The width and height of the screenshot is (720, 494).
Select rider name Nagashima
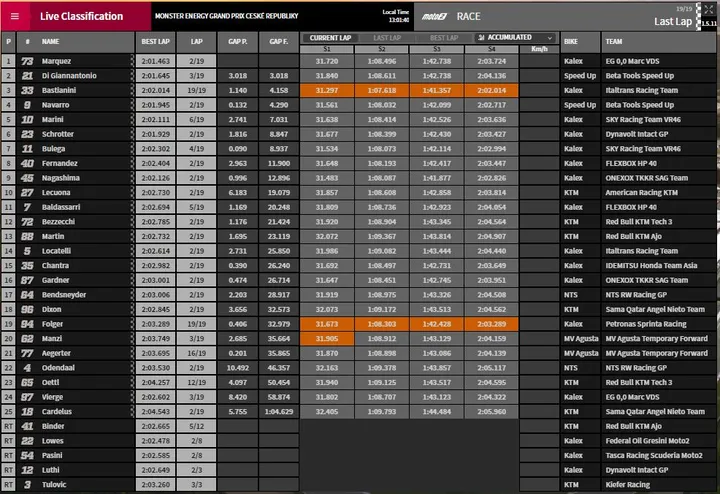tap(61, 178)
